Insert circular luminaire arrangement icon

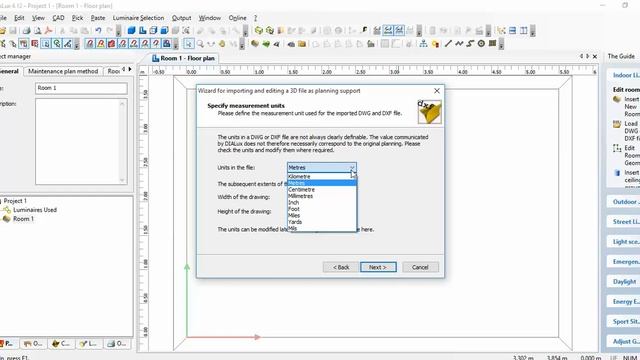(x=481, y=43)
